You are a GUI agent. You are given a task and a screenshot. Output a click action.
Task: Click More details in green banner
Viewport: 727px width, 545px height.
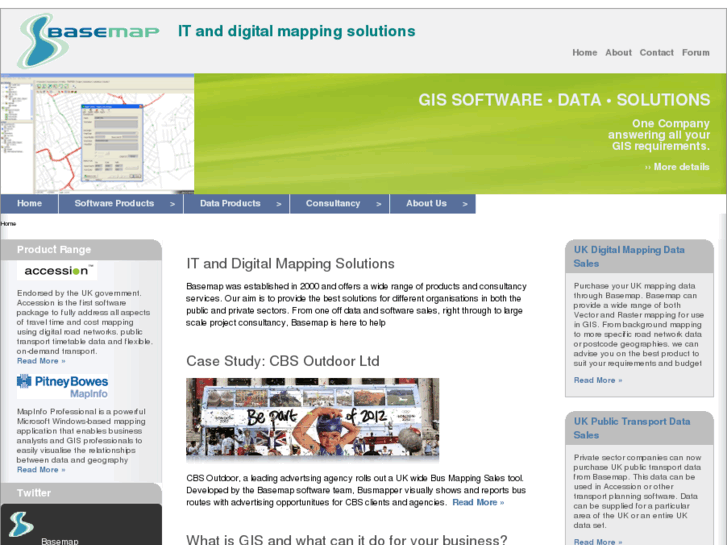[x=677, y=167]
